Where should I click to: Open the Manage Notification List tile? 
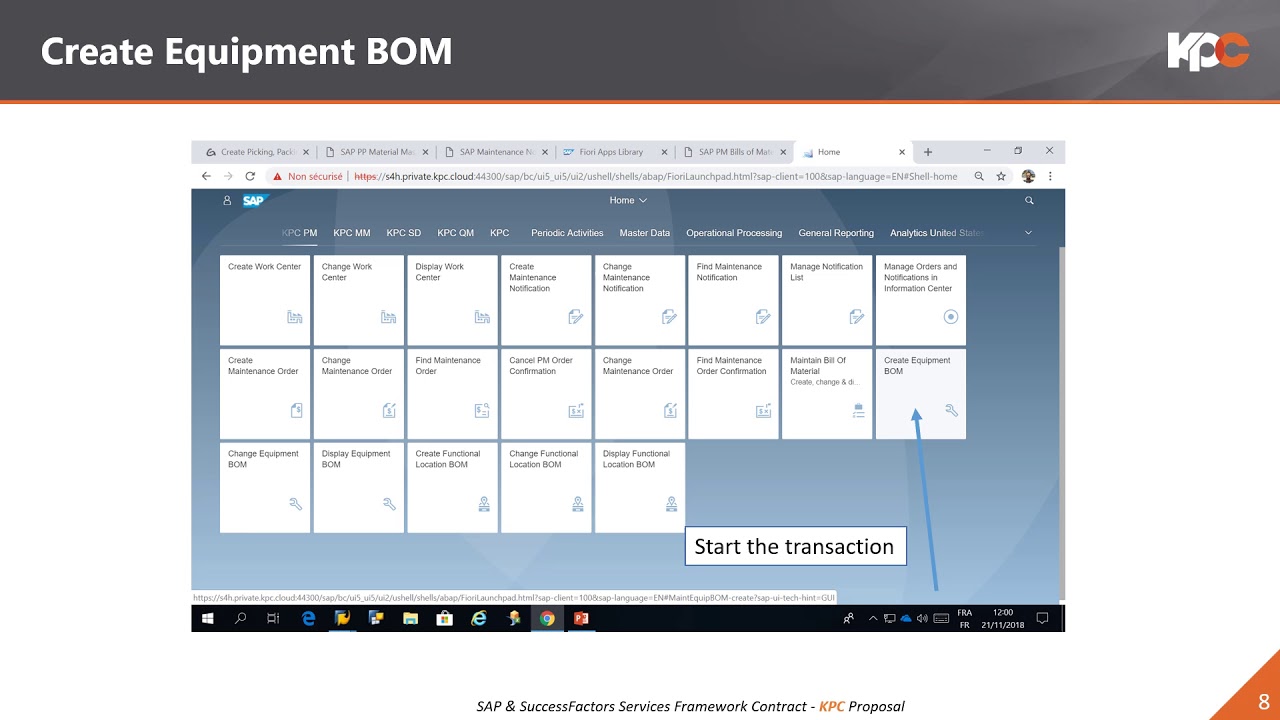[x=827, y=300]
